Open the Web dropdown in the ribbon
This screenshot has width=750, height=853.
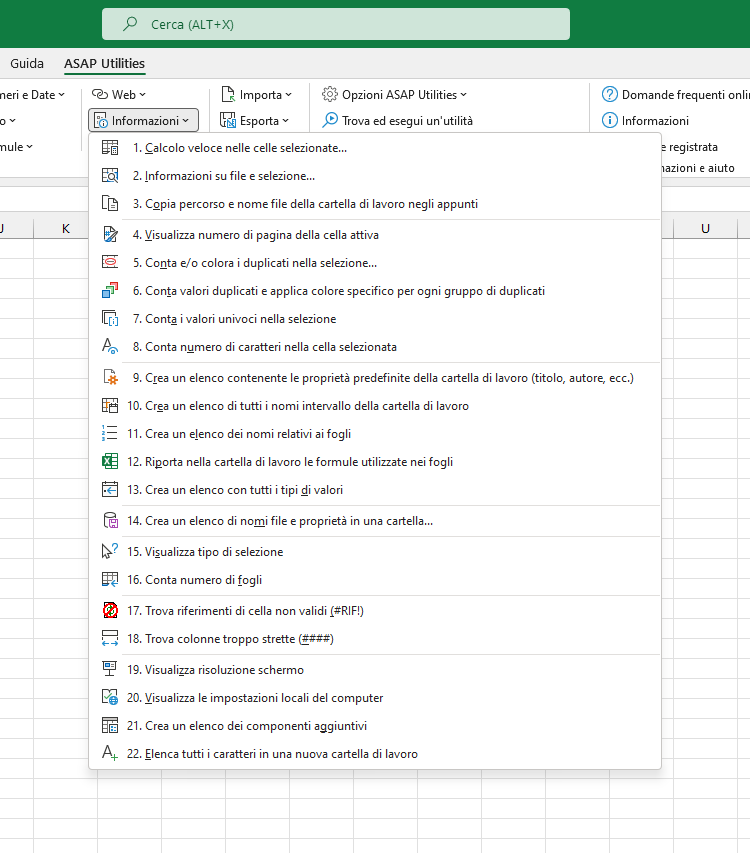(x=119, y=95)
